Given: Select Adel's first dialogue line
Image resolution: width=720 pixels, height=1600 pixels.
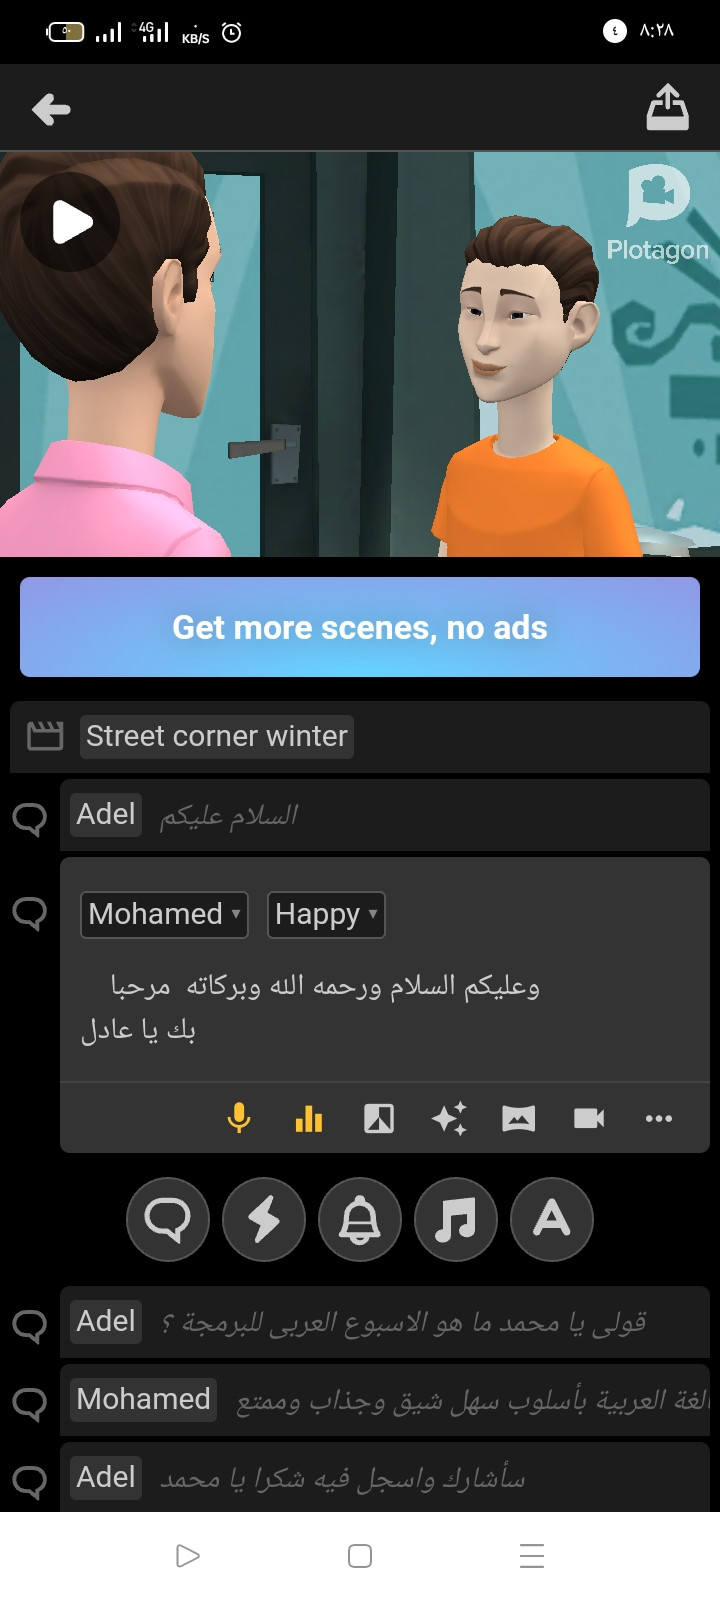Looking at the screenshot, I should pos(385,815).
